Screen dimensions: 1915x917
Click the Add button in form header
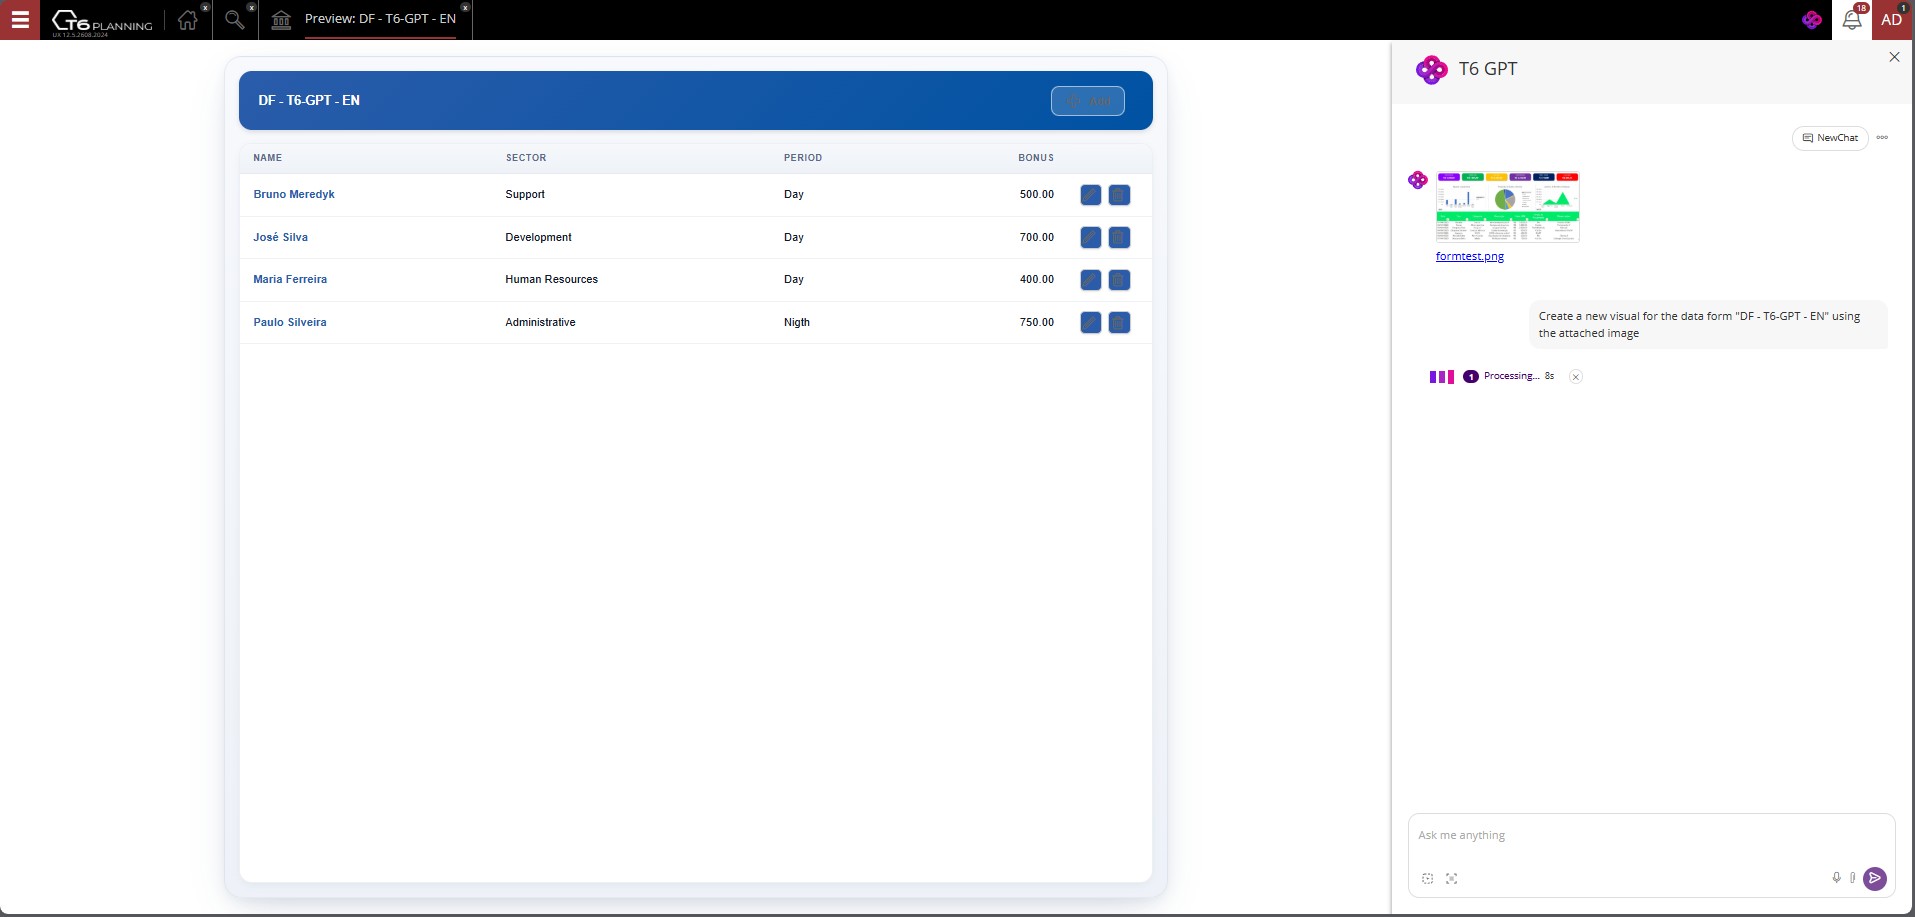[x=1088, y=101]
